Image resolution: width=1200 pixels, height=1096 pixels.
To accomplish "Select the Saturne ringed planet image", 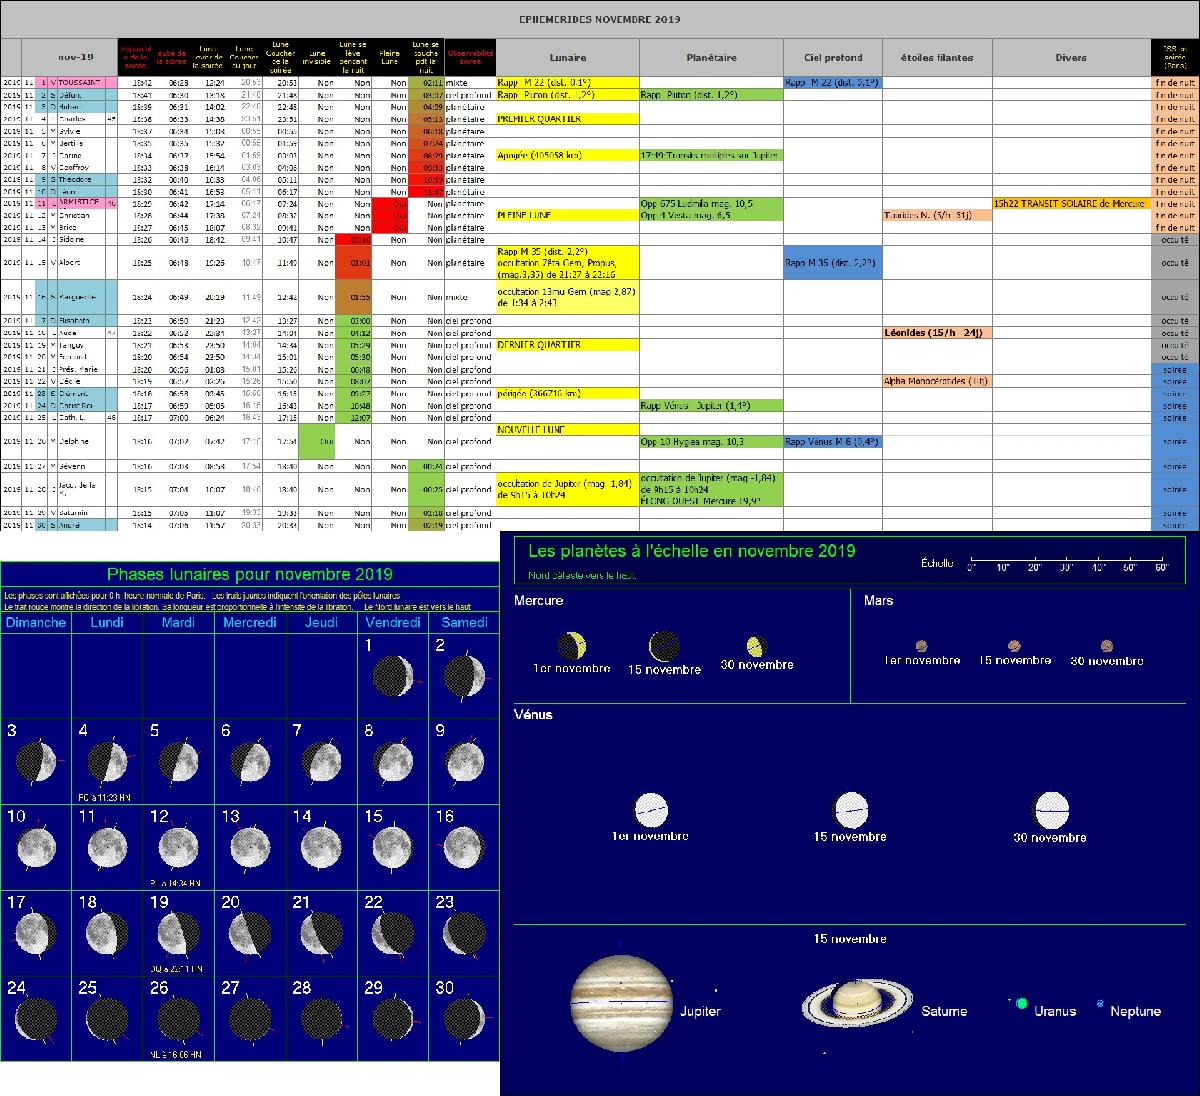I will 857,1001.
